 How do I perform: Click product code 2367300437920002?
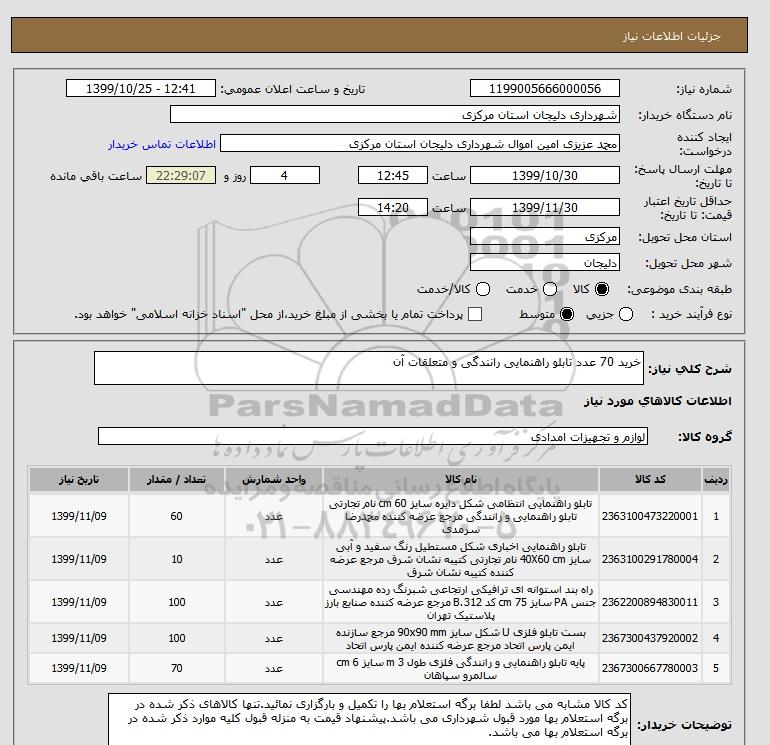click(650, 638)
